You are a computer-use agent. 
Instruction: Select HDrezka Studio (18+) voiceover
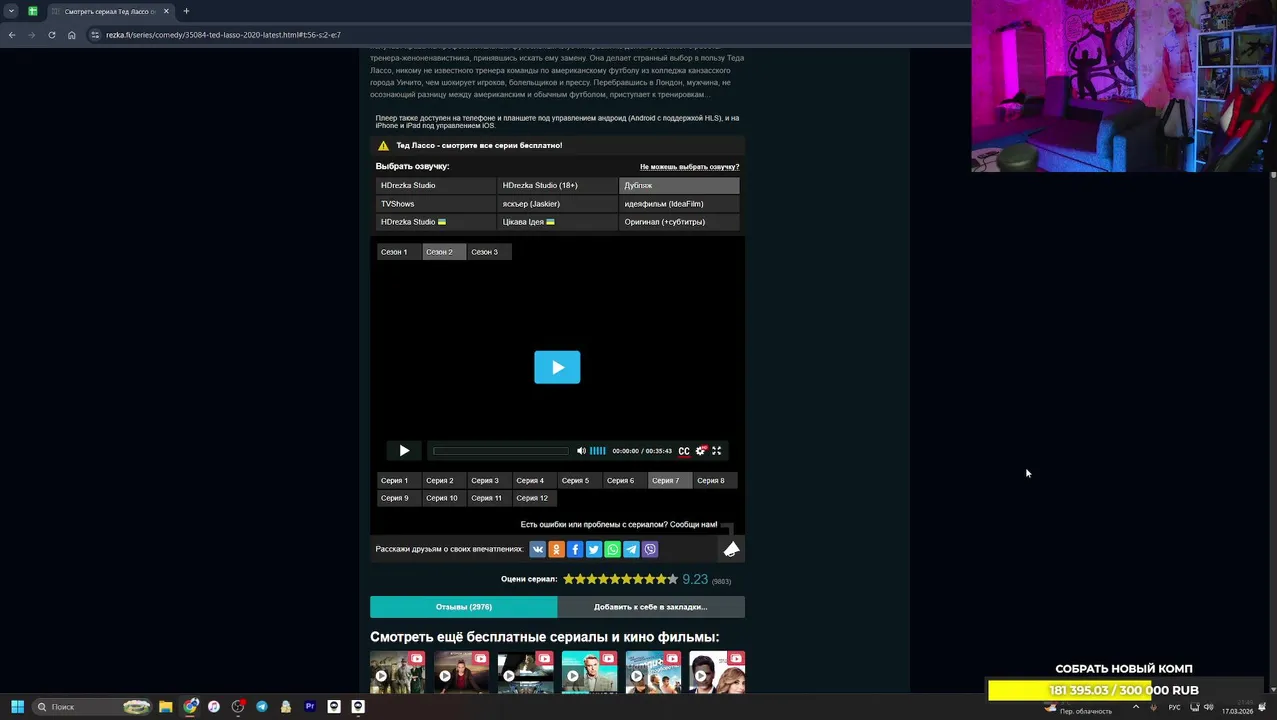(558, 185)
